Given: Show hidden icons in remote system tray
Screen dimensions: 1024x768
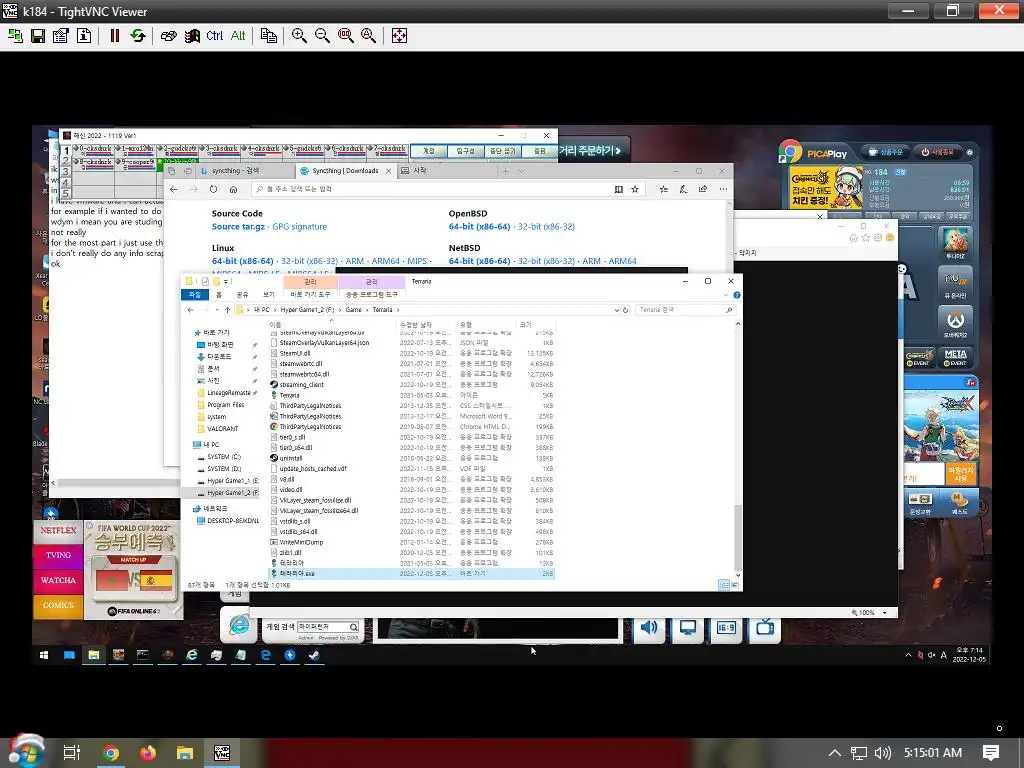Looking at the screenshot, I should pyautogui.click(x=908, y=655).
